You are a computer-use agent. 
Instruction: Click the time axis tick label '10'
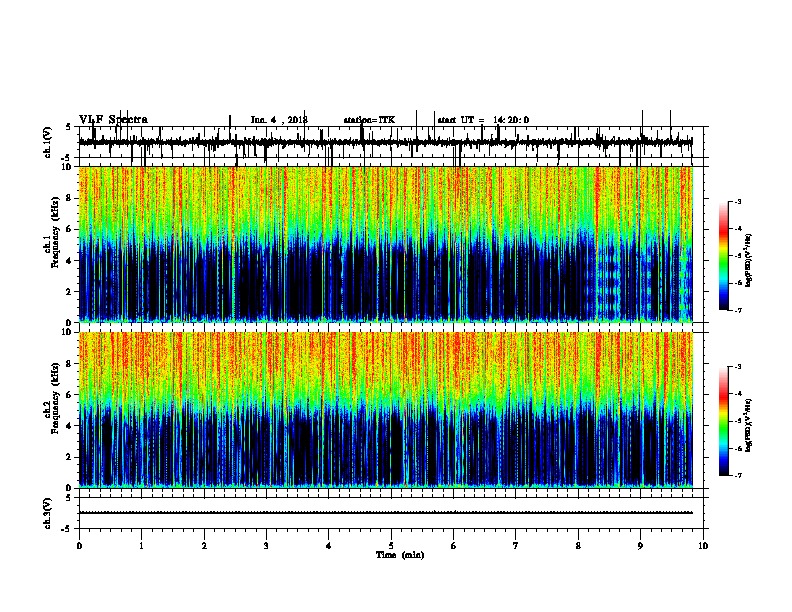coord(703,546)
